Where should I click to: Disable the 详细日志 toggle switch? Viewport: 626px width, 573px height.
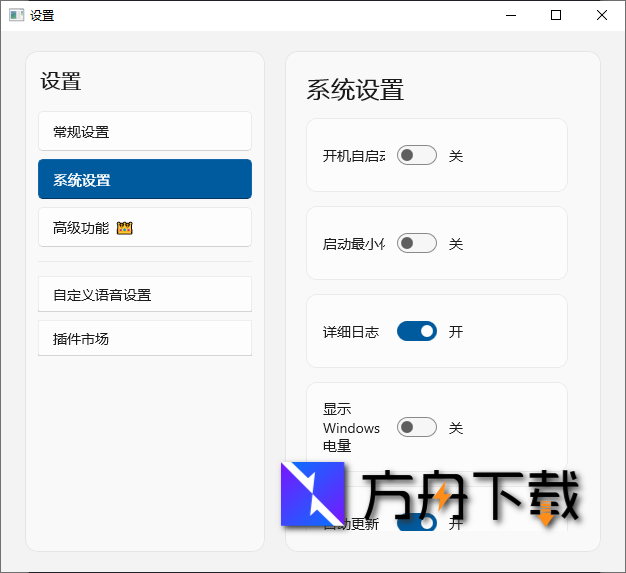[416, 331]
